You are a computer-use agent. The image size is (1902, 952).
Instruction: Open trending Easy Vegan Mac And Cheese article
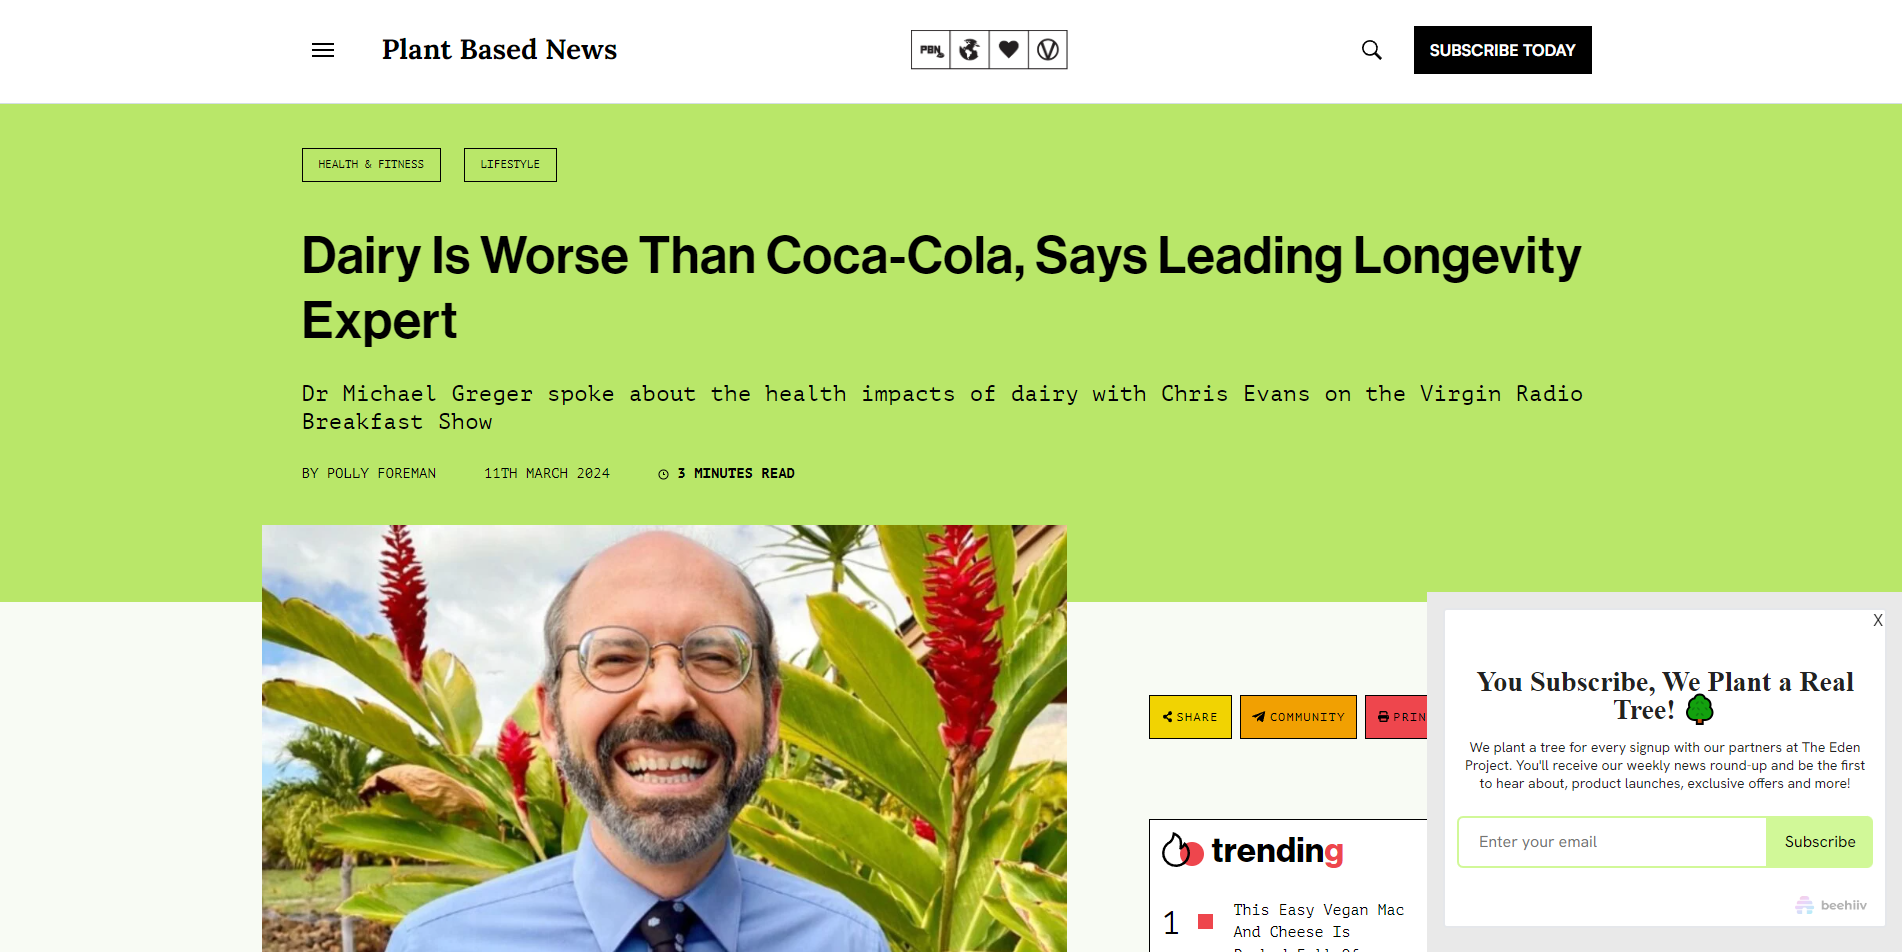pos(1318,921)
